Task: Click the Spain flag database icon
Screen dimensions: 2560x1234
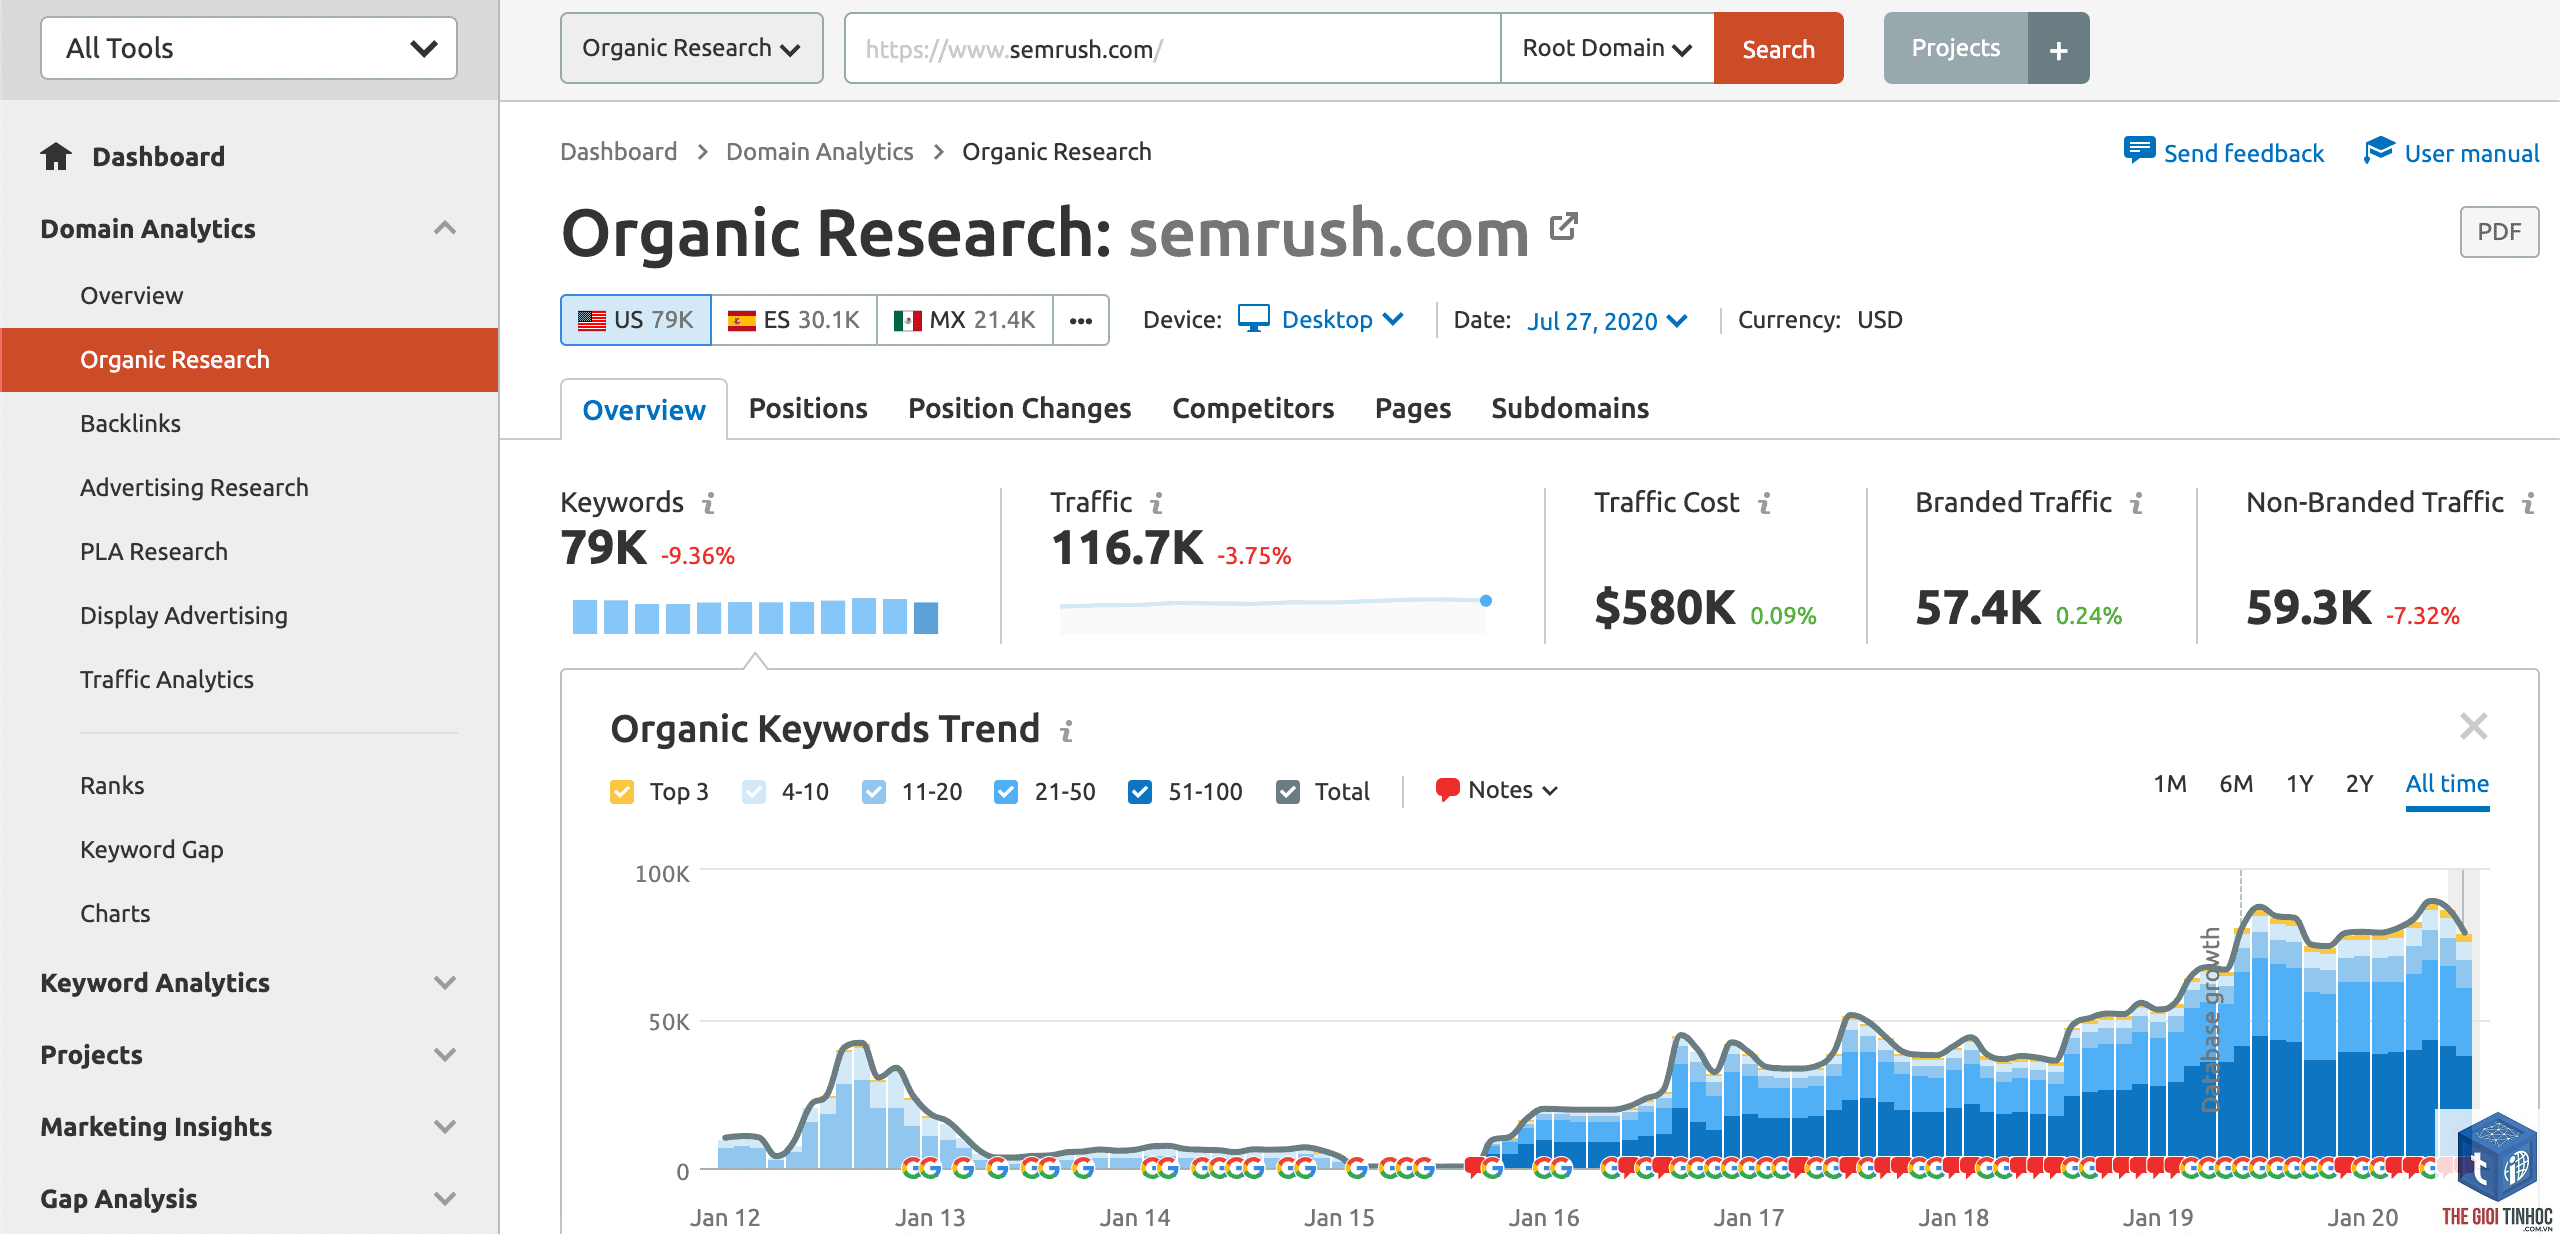Action: [x=741, y=320]
